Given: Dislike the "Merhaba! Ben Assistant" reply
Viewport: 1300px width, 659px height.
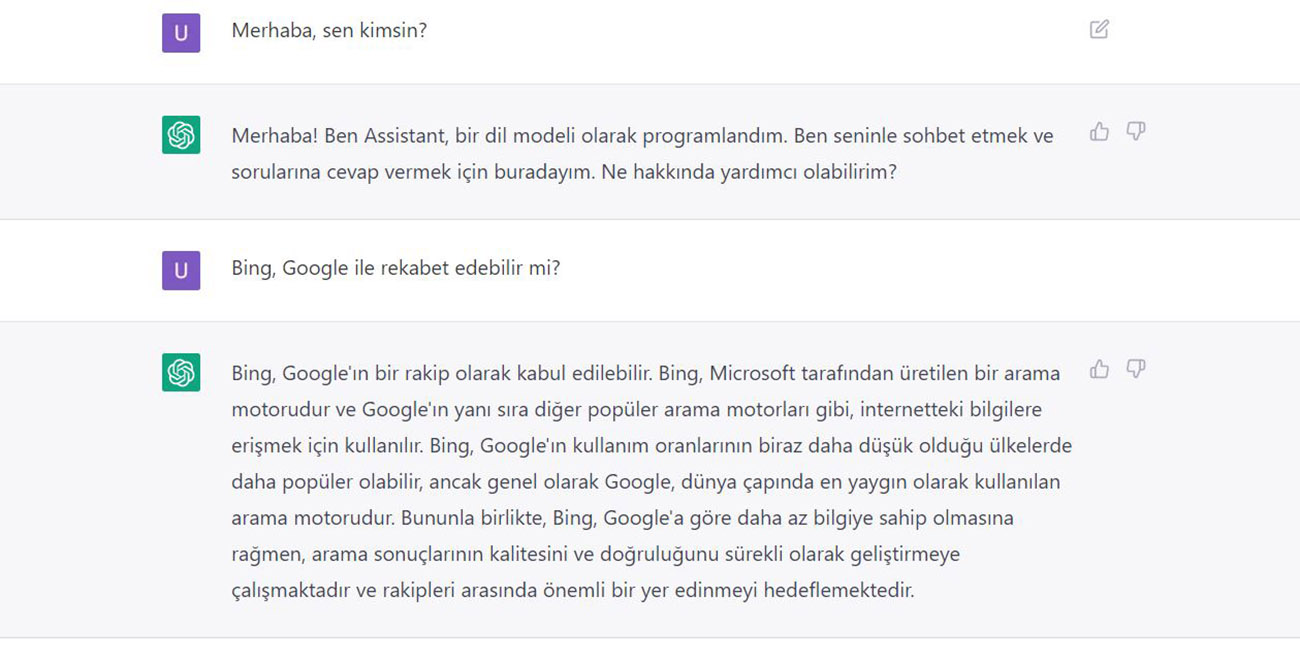Looking at the screenshot, I should [x=1135, y=131].
